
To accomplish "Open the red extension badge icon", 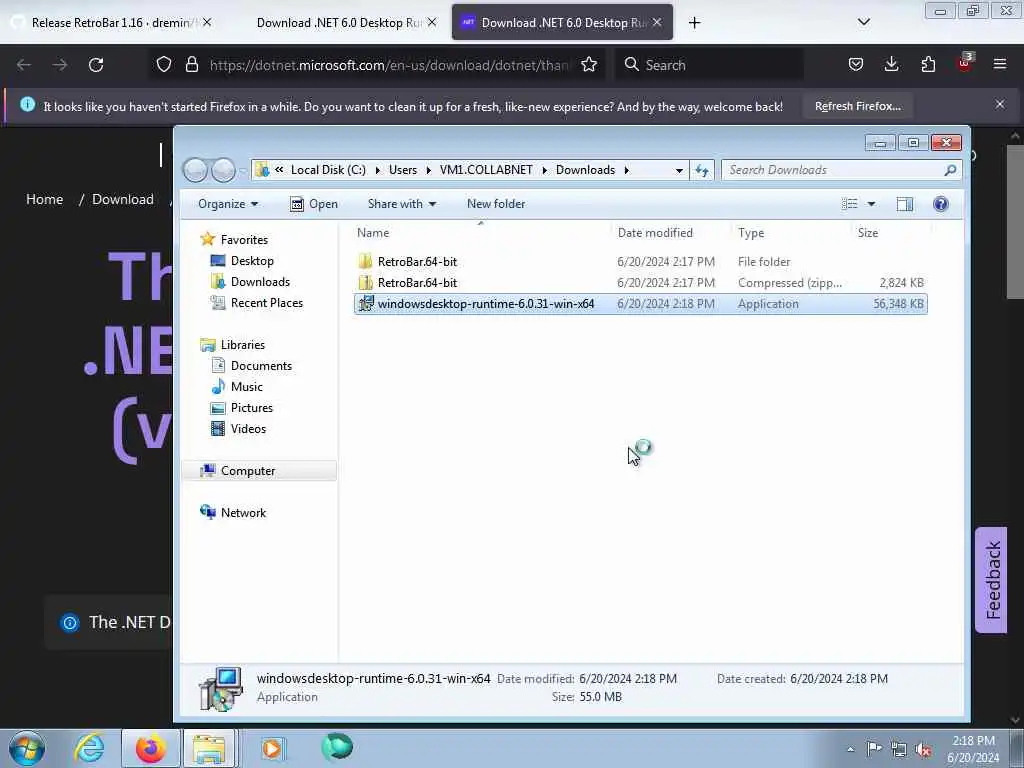I will (965, 63).
